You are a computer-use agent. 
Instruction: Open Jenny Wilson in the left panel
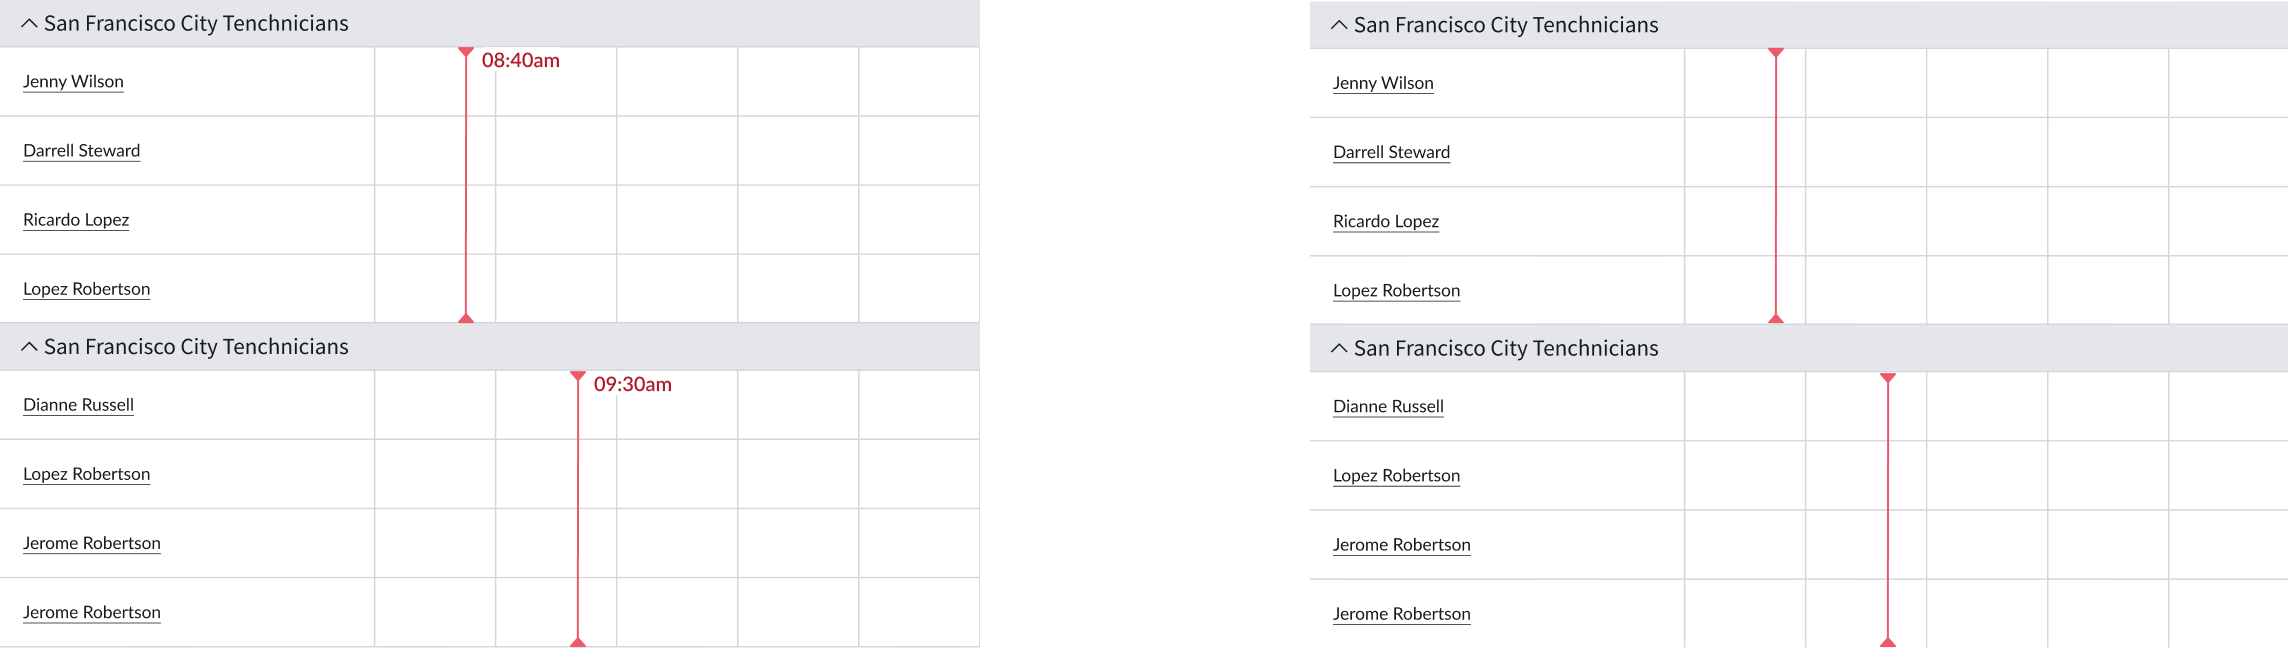(x=73, y=81)
